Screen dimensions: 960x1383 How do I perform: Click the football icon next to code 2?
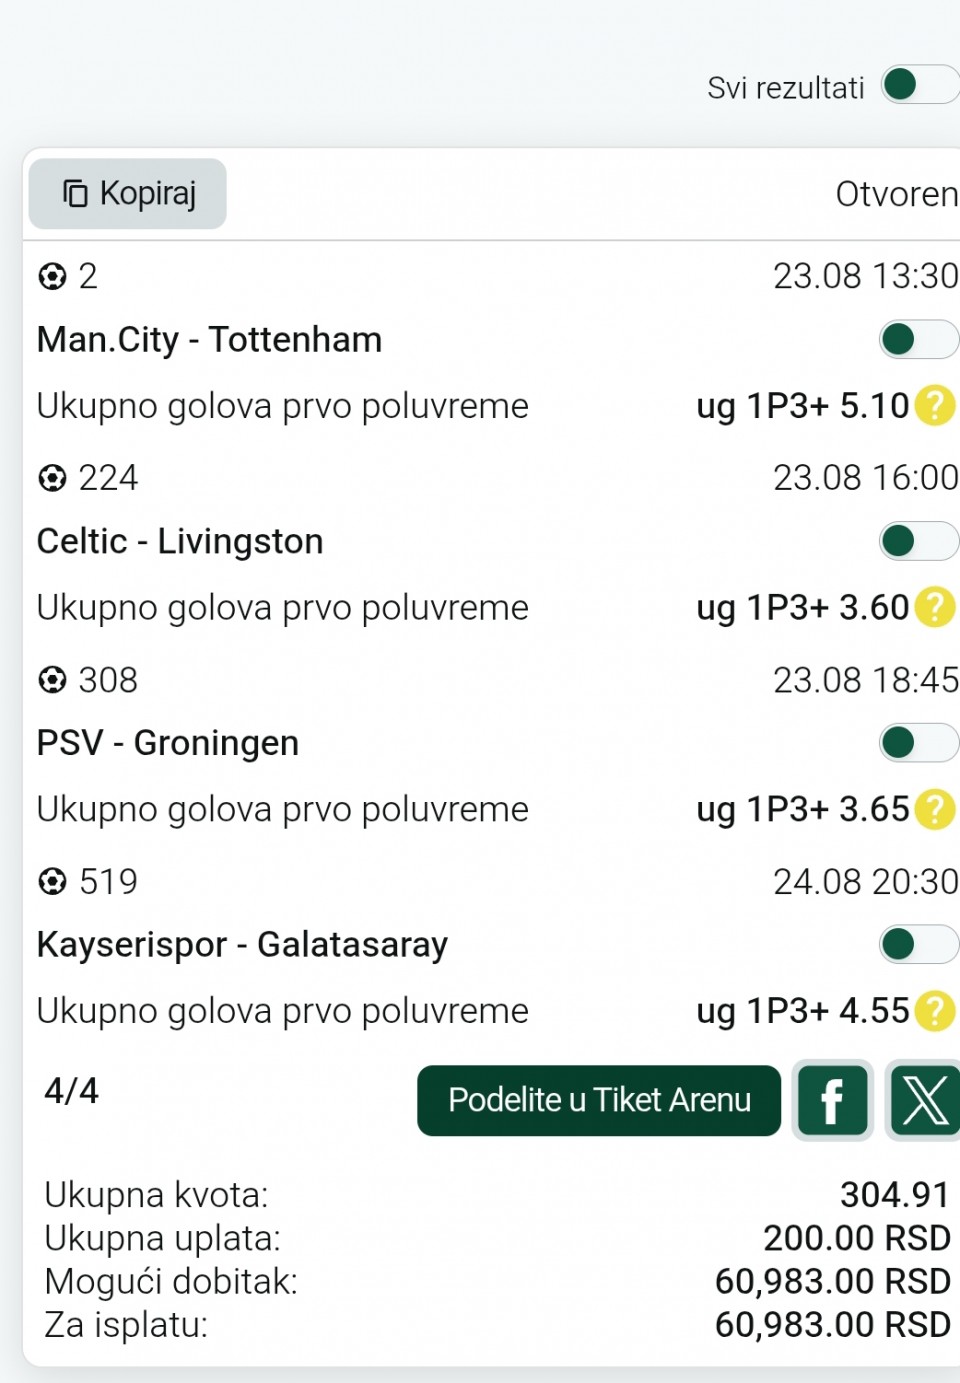pyautogui.click(x=52, y=276)
